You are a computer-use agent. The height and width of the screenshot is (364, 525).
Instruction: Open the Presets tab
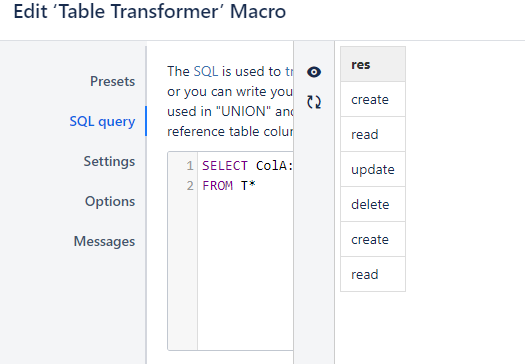tap(112, 81)
